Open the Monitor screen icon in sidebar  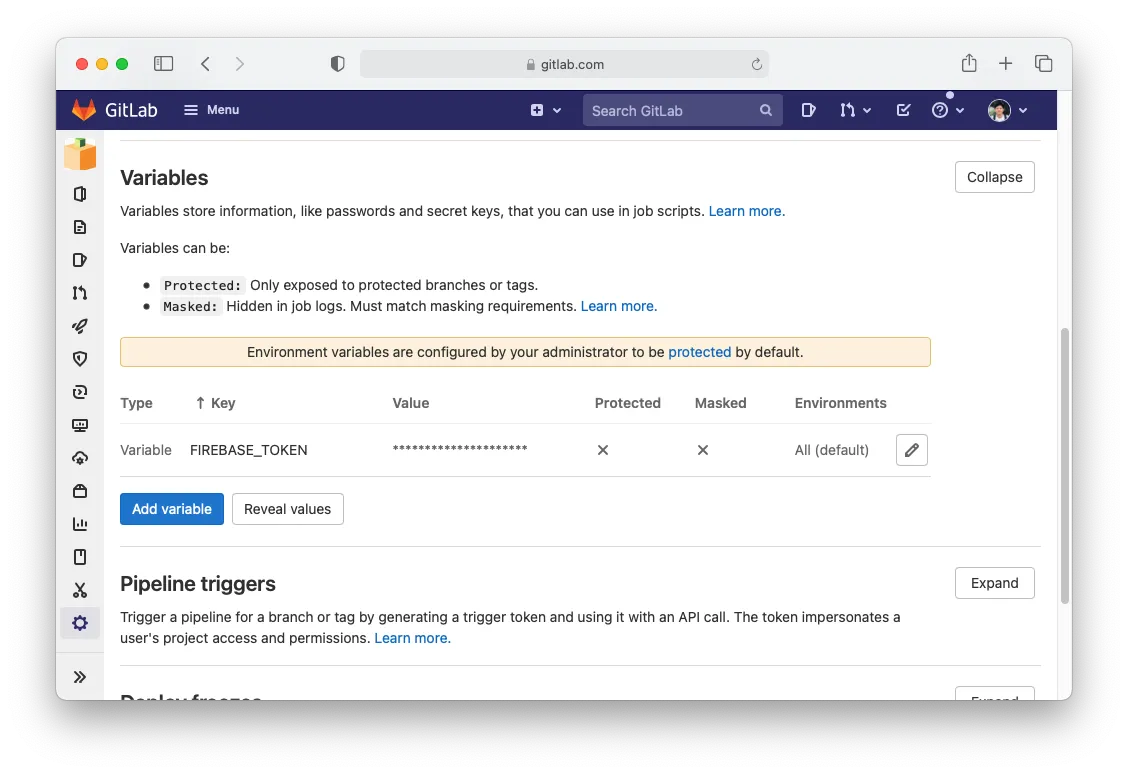coord(80,425)
